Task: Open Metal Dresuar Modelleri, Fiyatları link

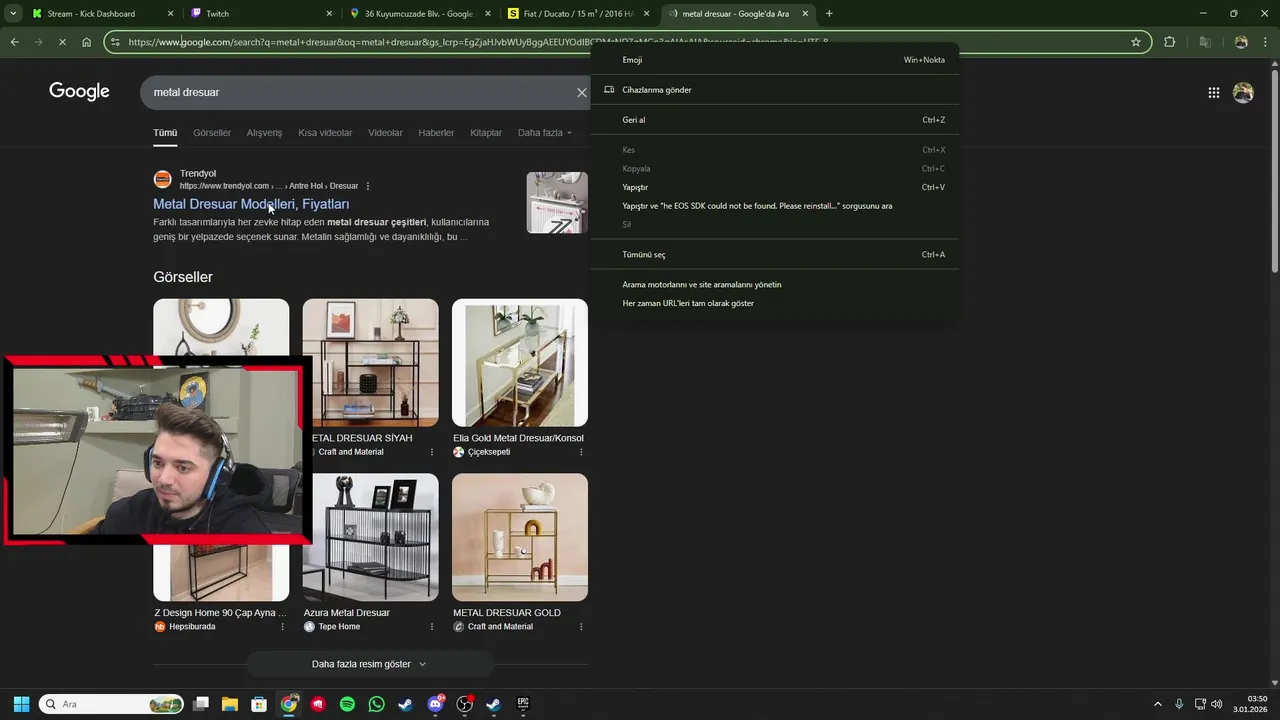Action: coord(251,204)
